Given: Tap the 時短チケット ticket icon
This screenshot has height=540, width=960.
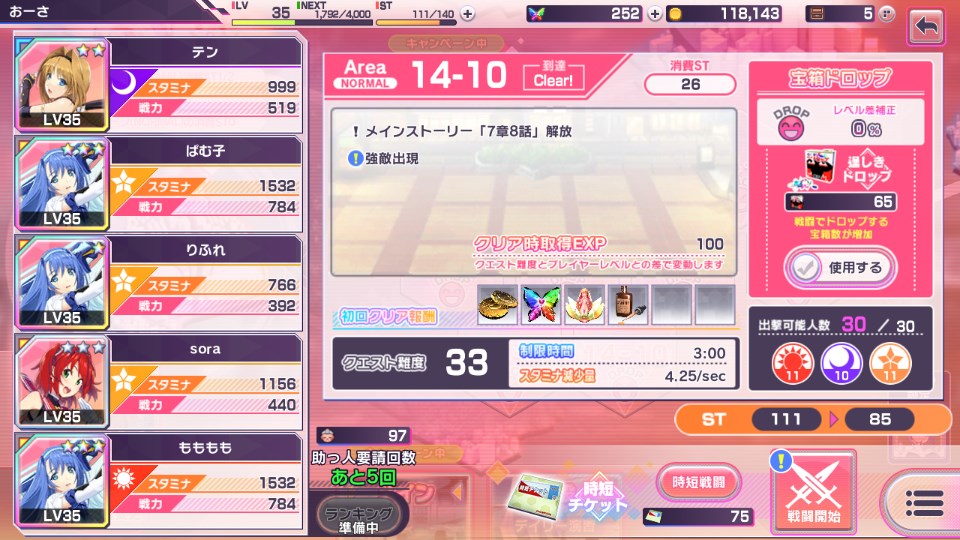Looking at the screenshot, I should [568, 497].
